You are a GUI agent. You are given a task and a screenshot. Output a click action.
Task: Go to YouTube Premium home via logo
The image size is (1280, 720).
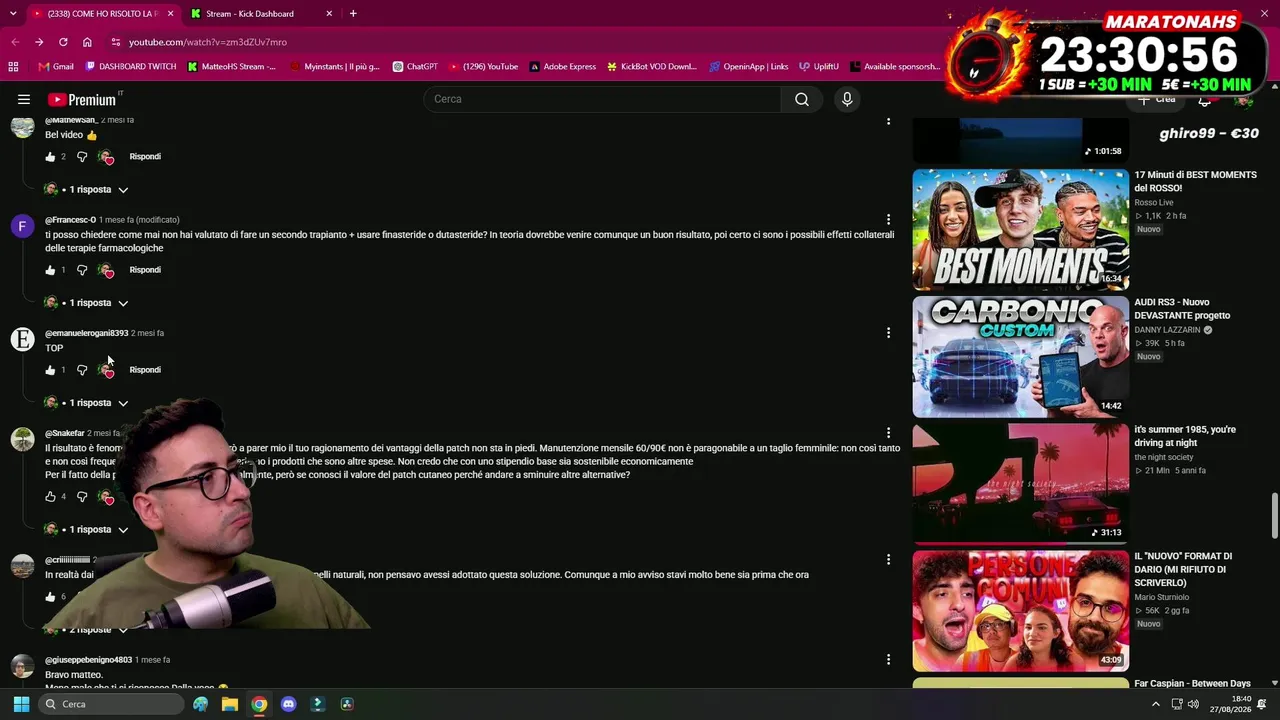coord(82,99)
